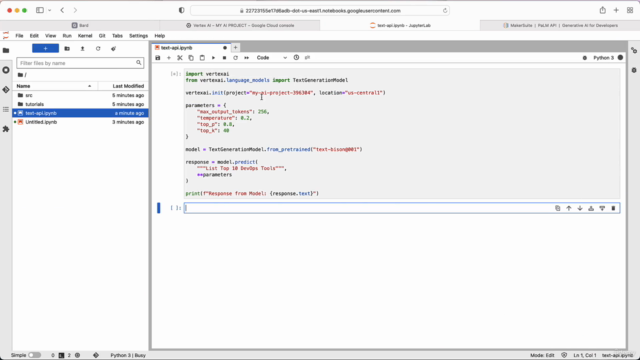This screenshot has height=360, width=640.
Task: Click the debugger bug icon
Action: [x=584, y=58]
